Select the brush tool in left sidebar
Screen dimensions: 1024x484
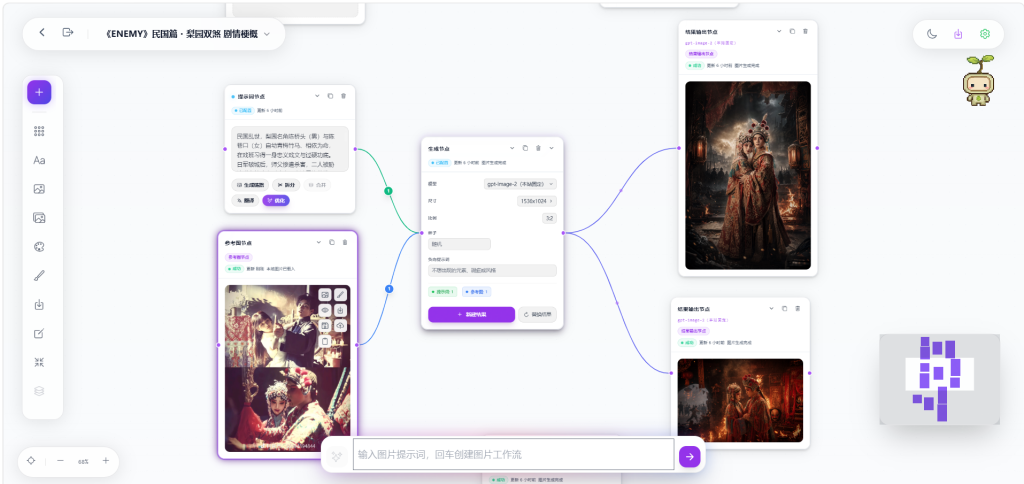(x=39, y=276)
